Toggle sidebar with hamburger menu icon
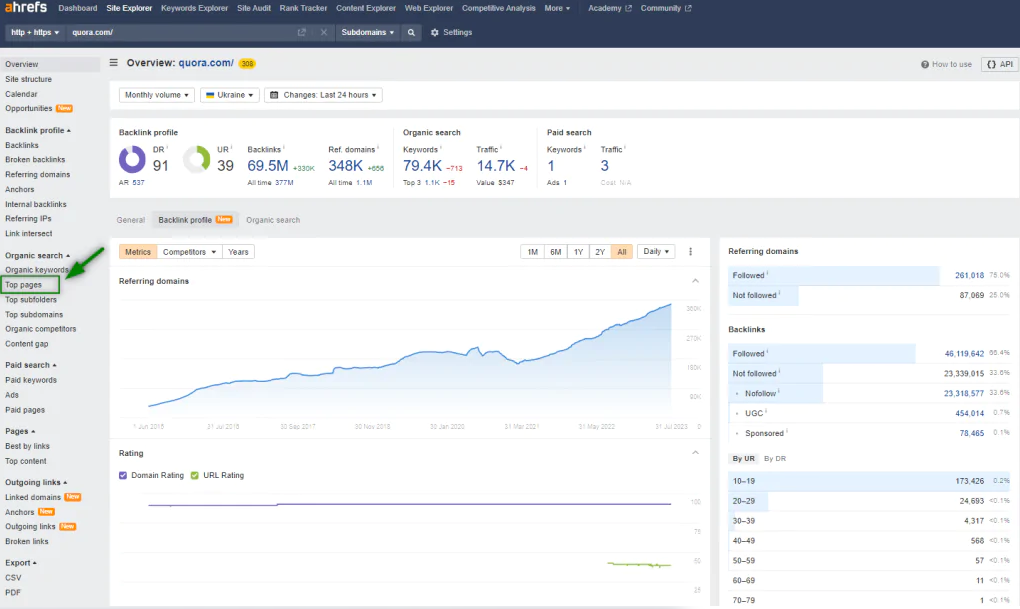The width and height of the screenshot is (1020, 609). pos(114,63)
